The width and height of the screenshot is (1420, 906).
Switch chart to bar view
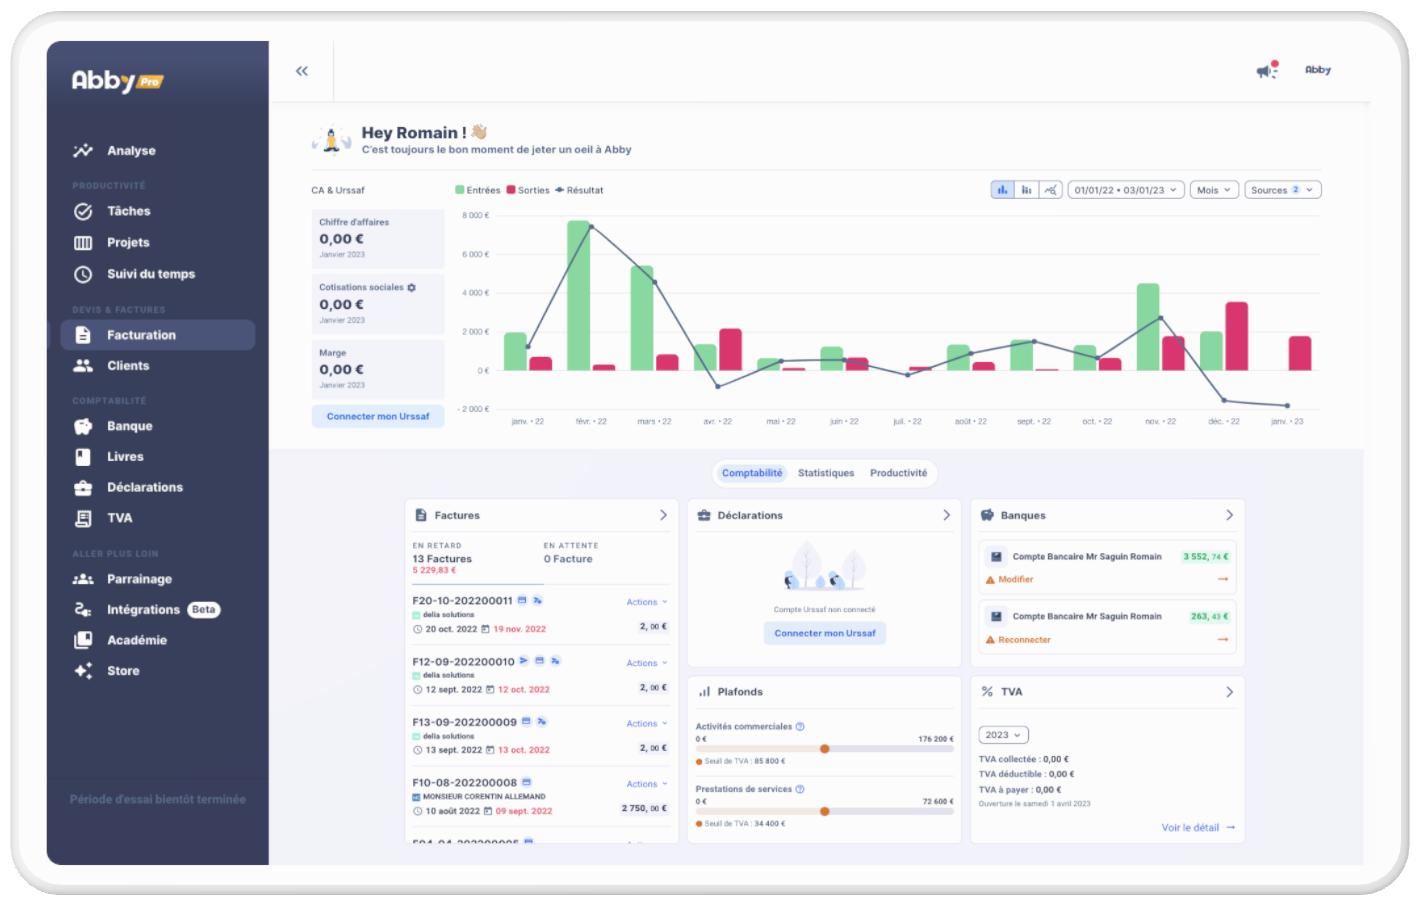point(1002,190)
